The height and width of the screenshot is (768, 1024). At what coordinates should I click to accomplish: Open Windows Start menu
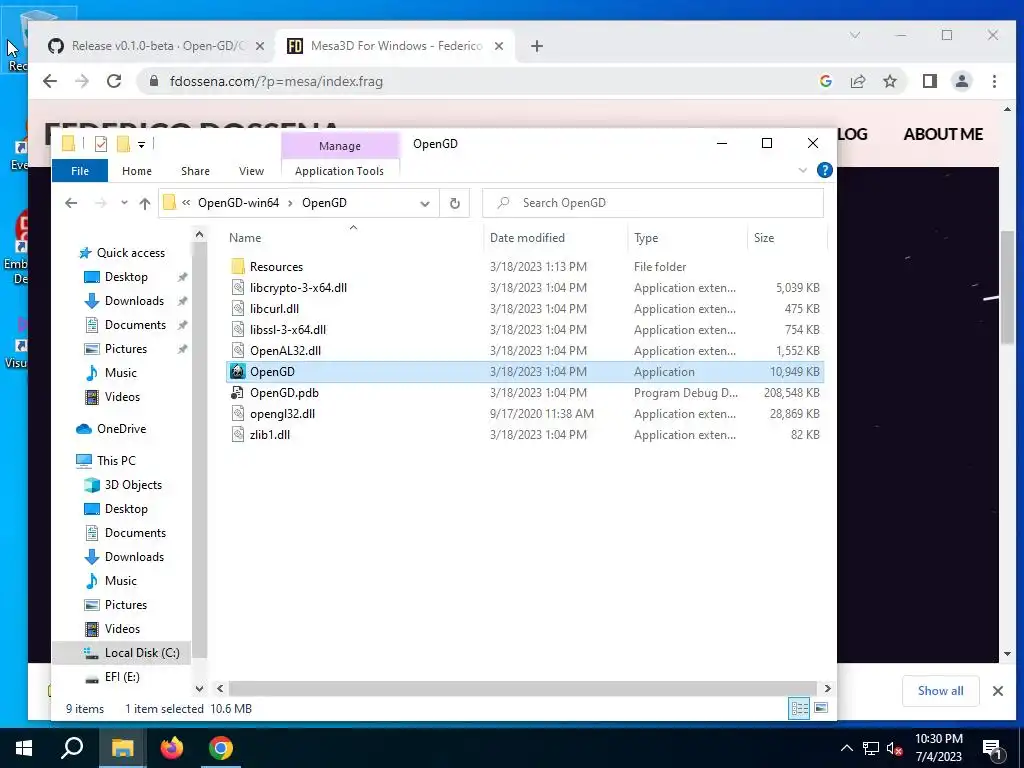click(x=24, y=748)
